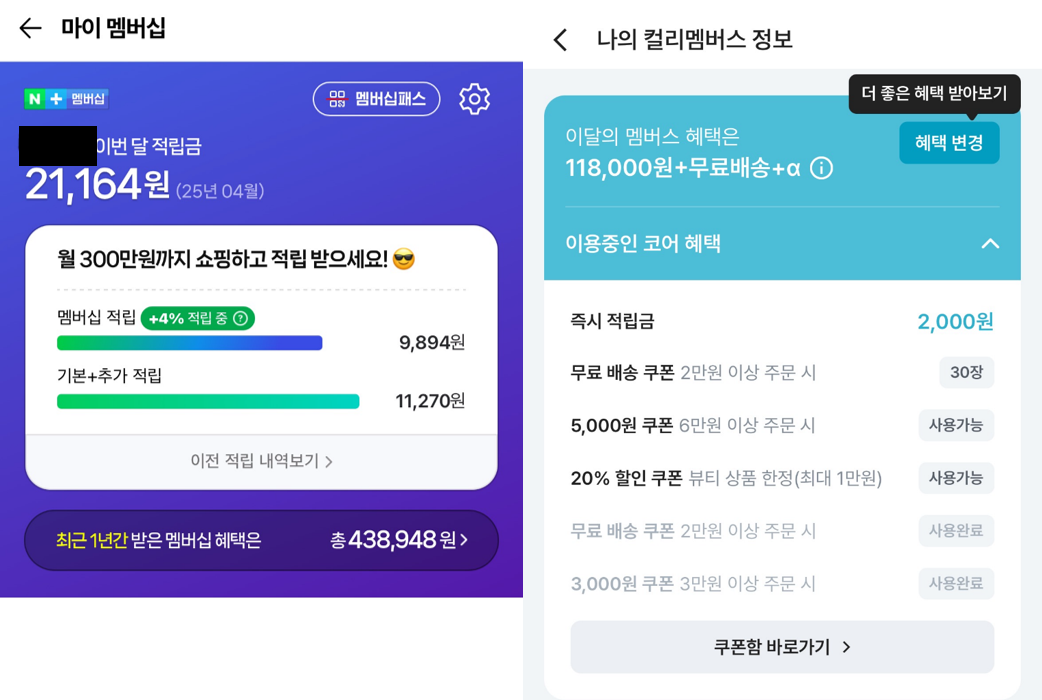Image resolution: width=1042 pixels, height=700 pixels.
Task: Click the 멤버십 적립 progress bar
Action: coord(189,343)
